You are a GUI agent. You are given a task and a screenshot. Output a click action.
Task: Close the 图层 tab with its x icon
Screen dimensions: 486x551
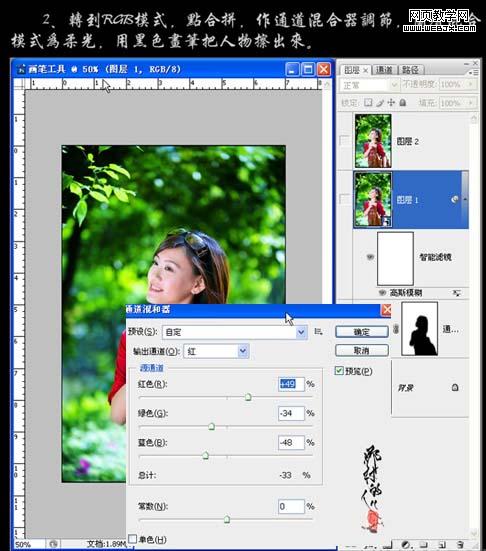coord(365,70)
